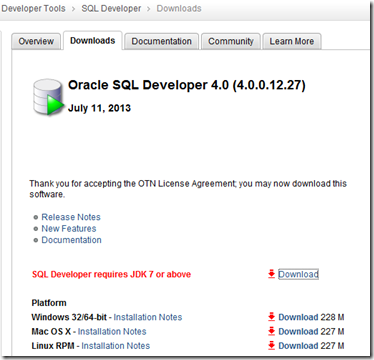Click the red download arrow for Windows 32/64-bit

(271, 317)
